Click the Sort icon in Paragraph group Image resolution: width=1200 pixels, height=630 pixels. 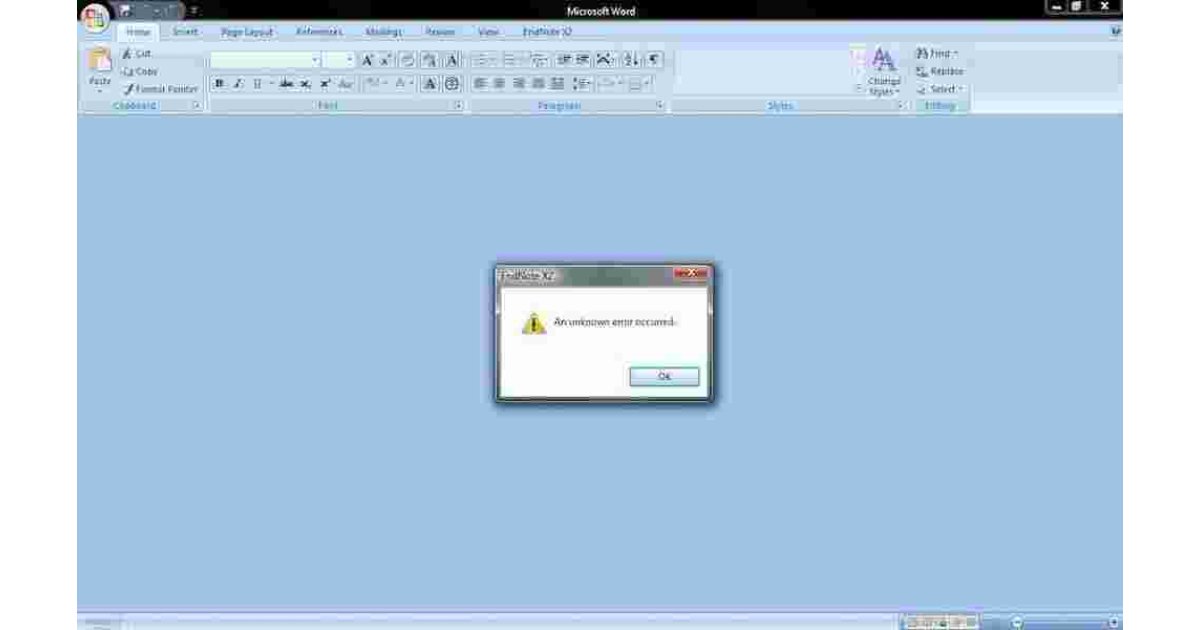pyautogui.click(x=633, y=60)
